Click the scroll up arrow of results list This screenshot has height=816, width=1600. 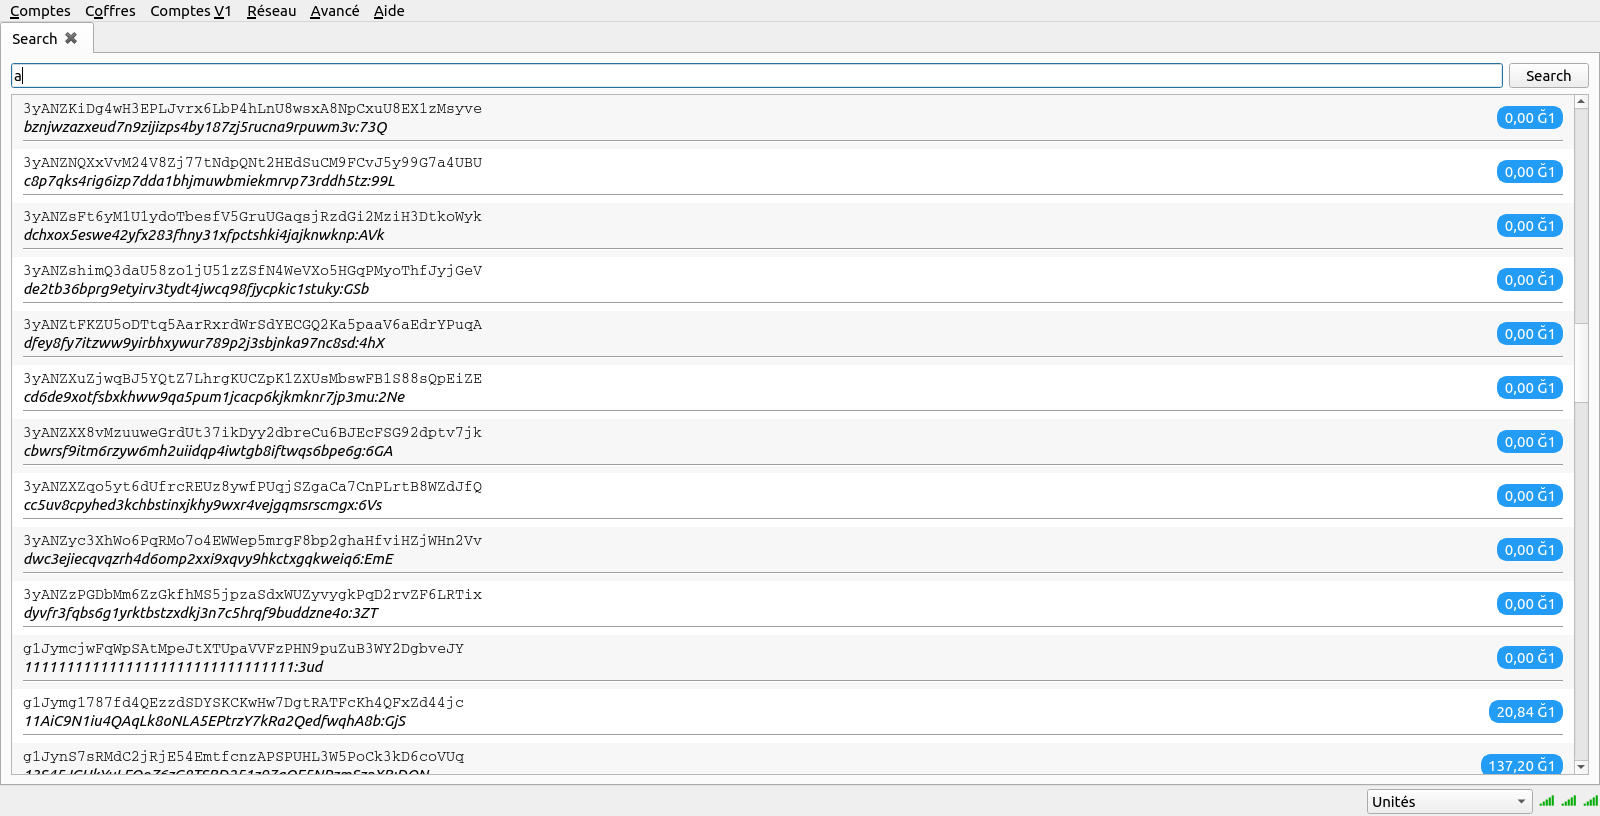1581,101
